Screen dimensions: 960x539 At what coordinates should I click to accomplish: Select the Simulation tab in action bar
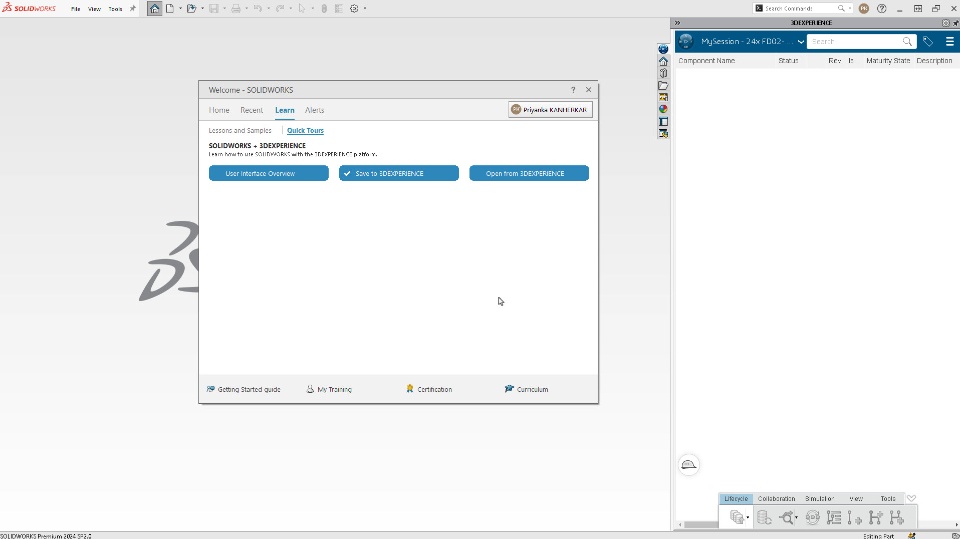tap(820, 499)
